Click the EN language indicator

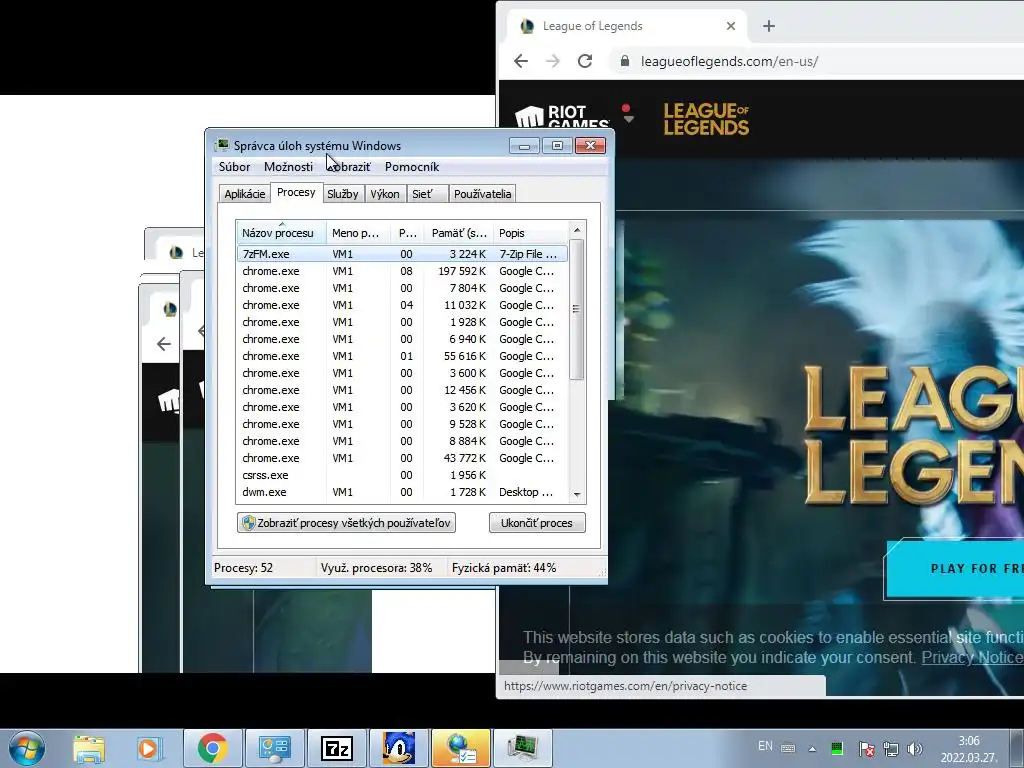[x=765, y=746]
